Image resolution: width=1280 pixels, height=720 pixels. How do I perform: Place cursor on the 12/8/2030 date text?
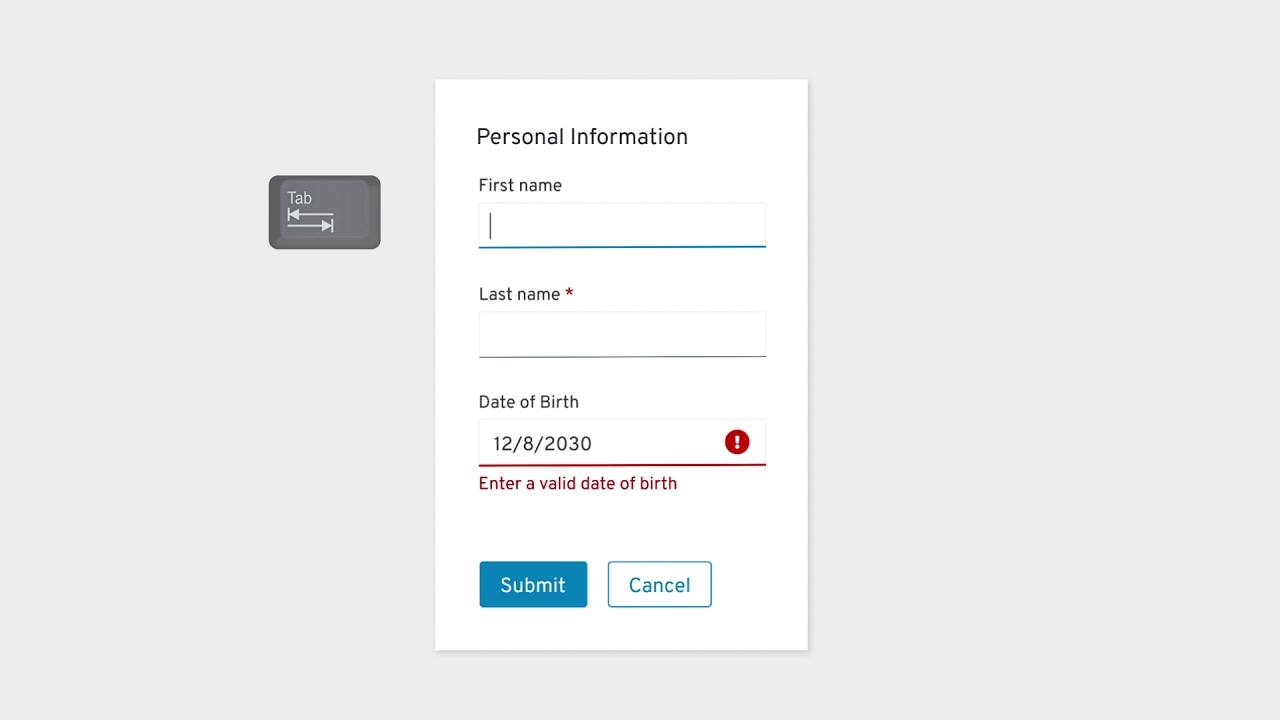[x=542, y=444]
